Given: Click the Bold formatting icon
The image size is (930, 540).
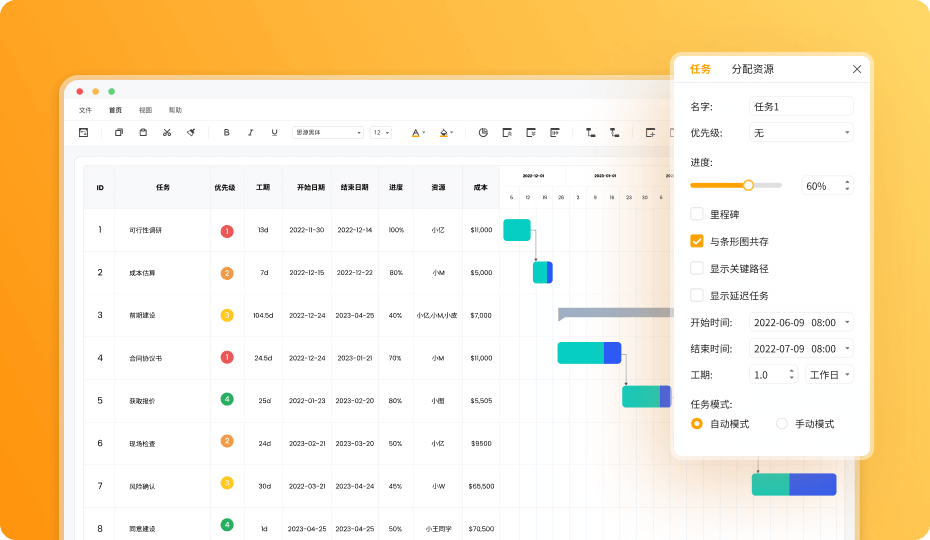Looking at the screenshot, I should coord(226,133).
